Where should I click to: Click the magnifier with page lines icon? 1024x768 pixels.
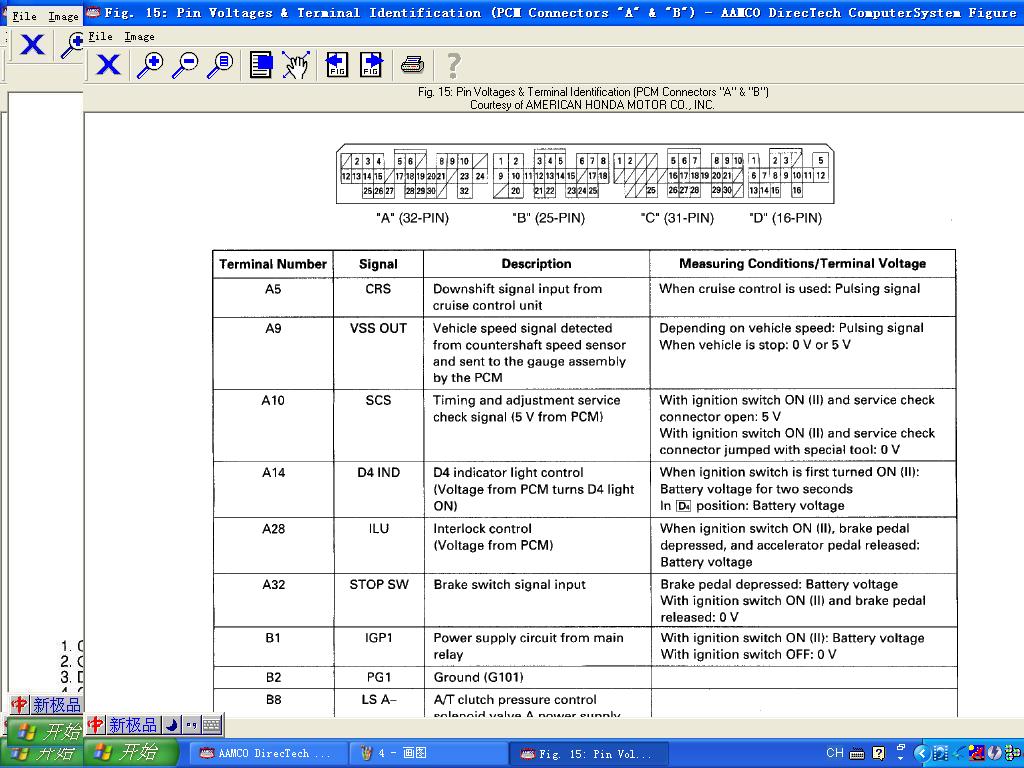(220, 65)
